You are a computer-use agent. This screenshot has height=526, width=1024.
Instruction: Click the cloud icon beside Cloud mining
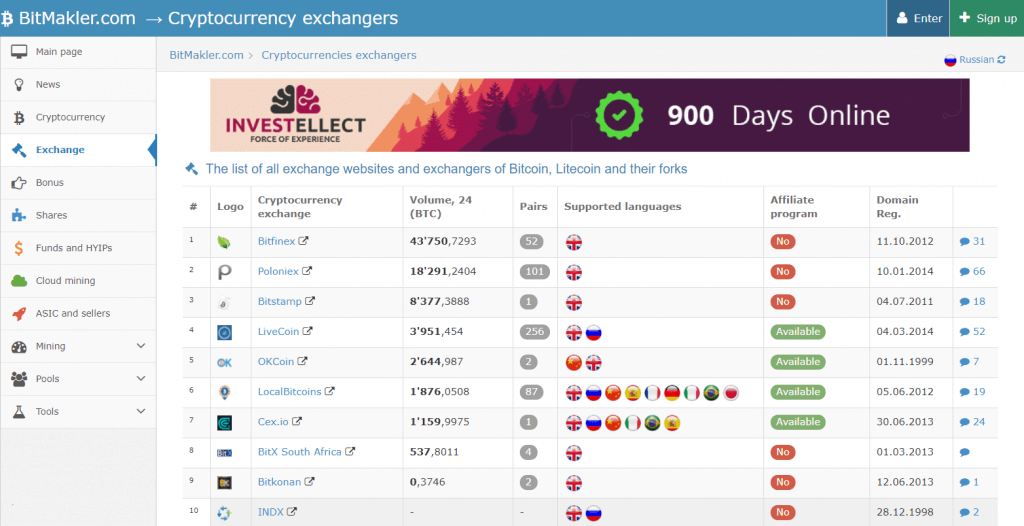[x=19, y=281]
